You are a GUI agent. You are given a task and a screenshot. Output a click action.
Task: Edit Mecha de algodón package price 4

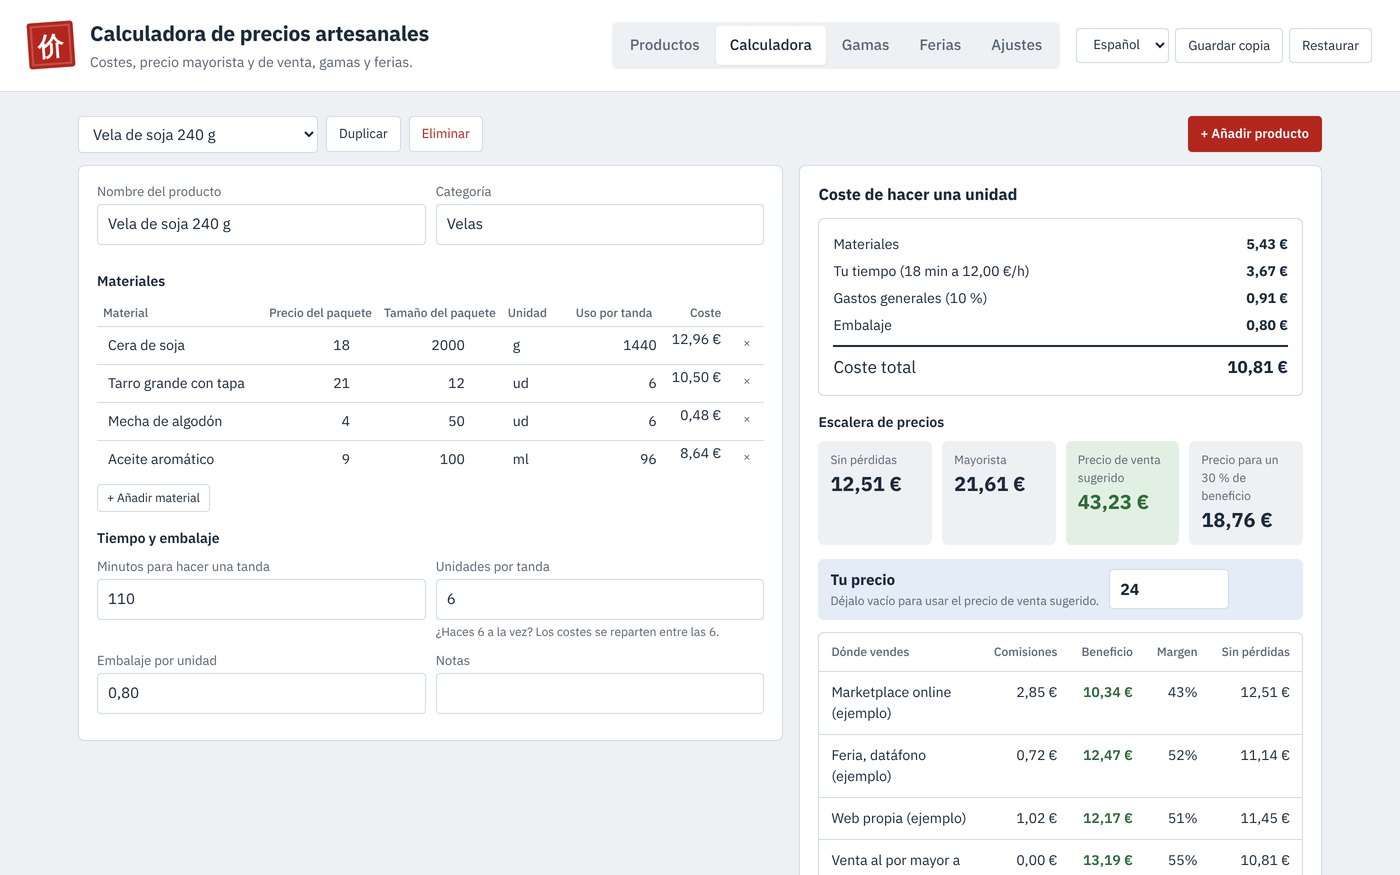(320, 421)
